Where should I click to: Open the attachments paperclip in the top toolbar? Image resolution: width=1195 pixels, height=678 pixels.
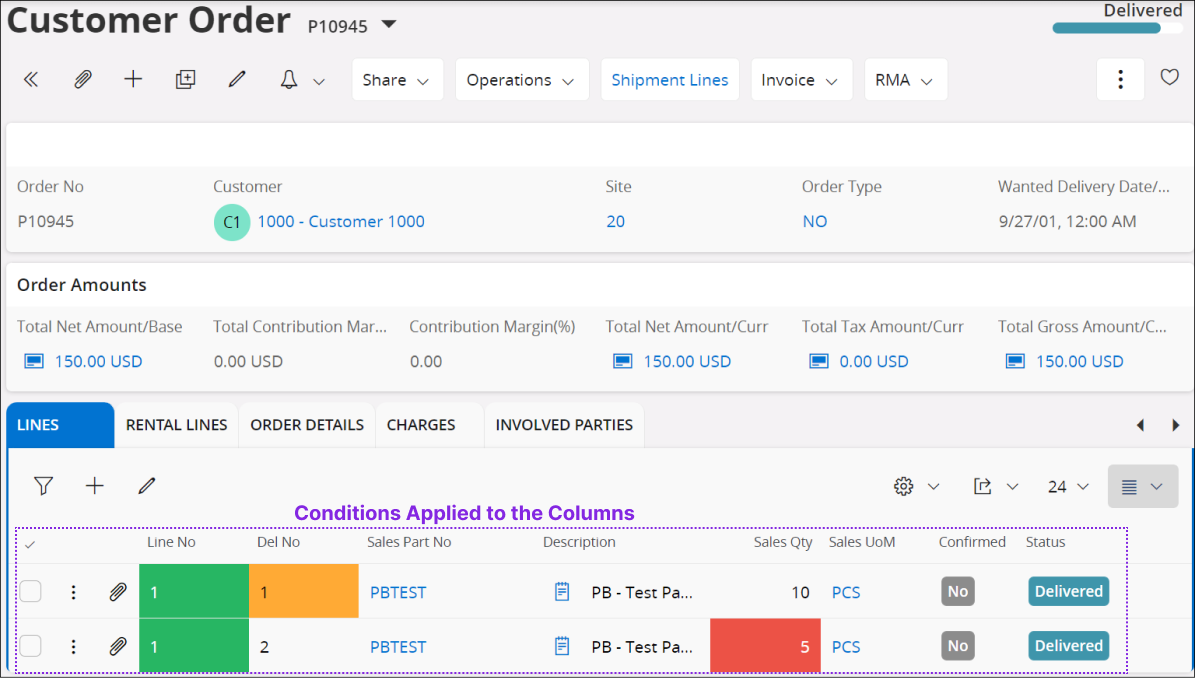click(81, 79)
